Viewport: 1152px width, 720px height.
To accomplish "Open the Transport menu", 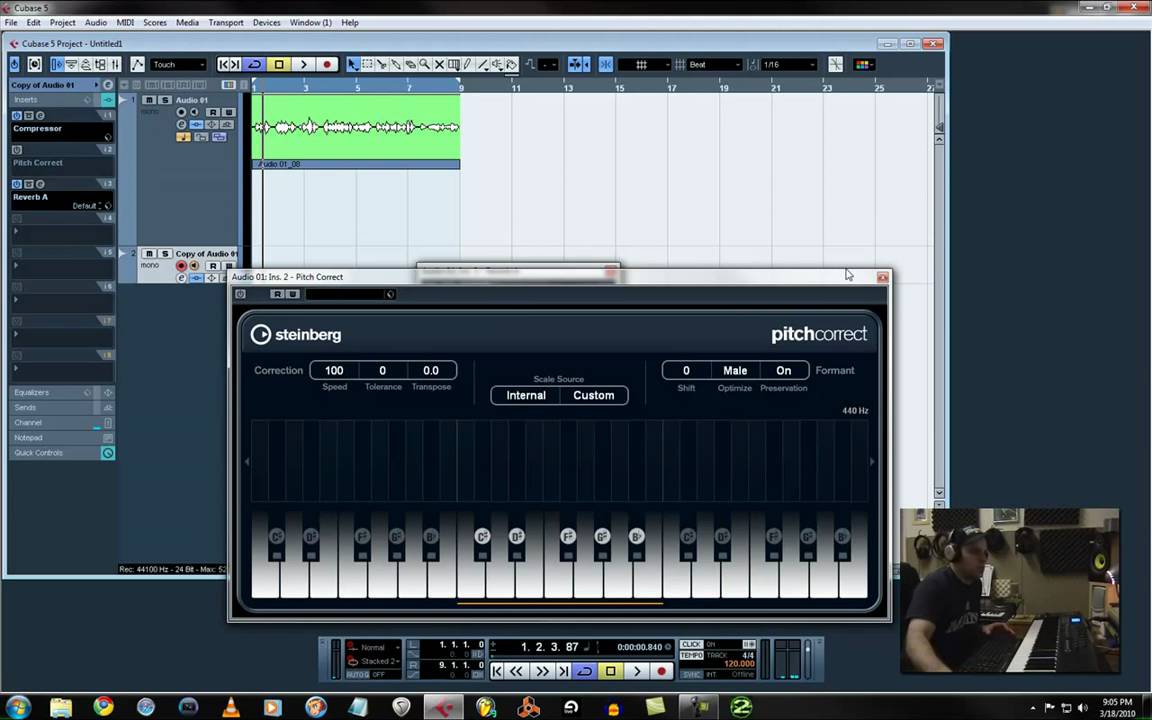I will click(225, 22).
